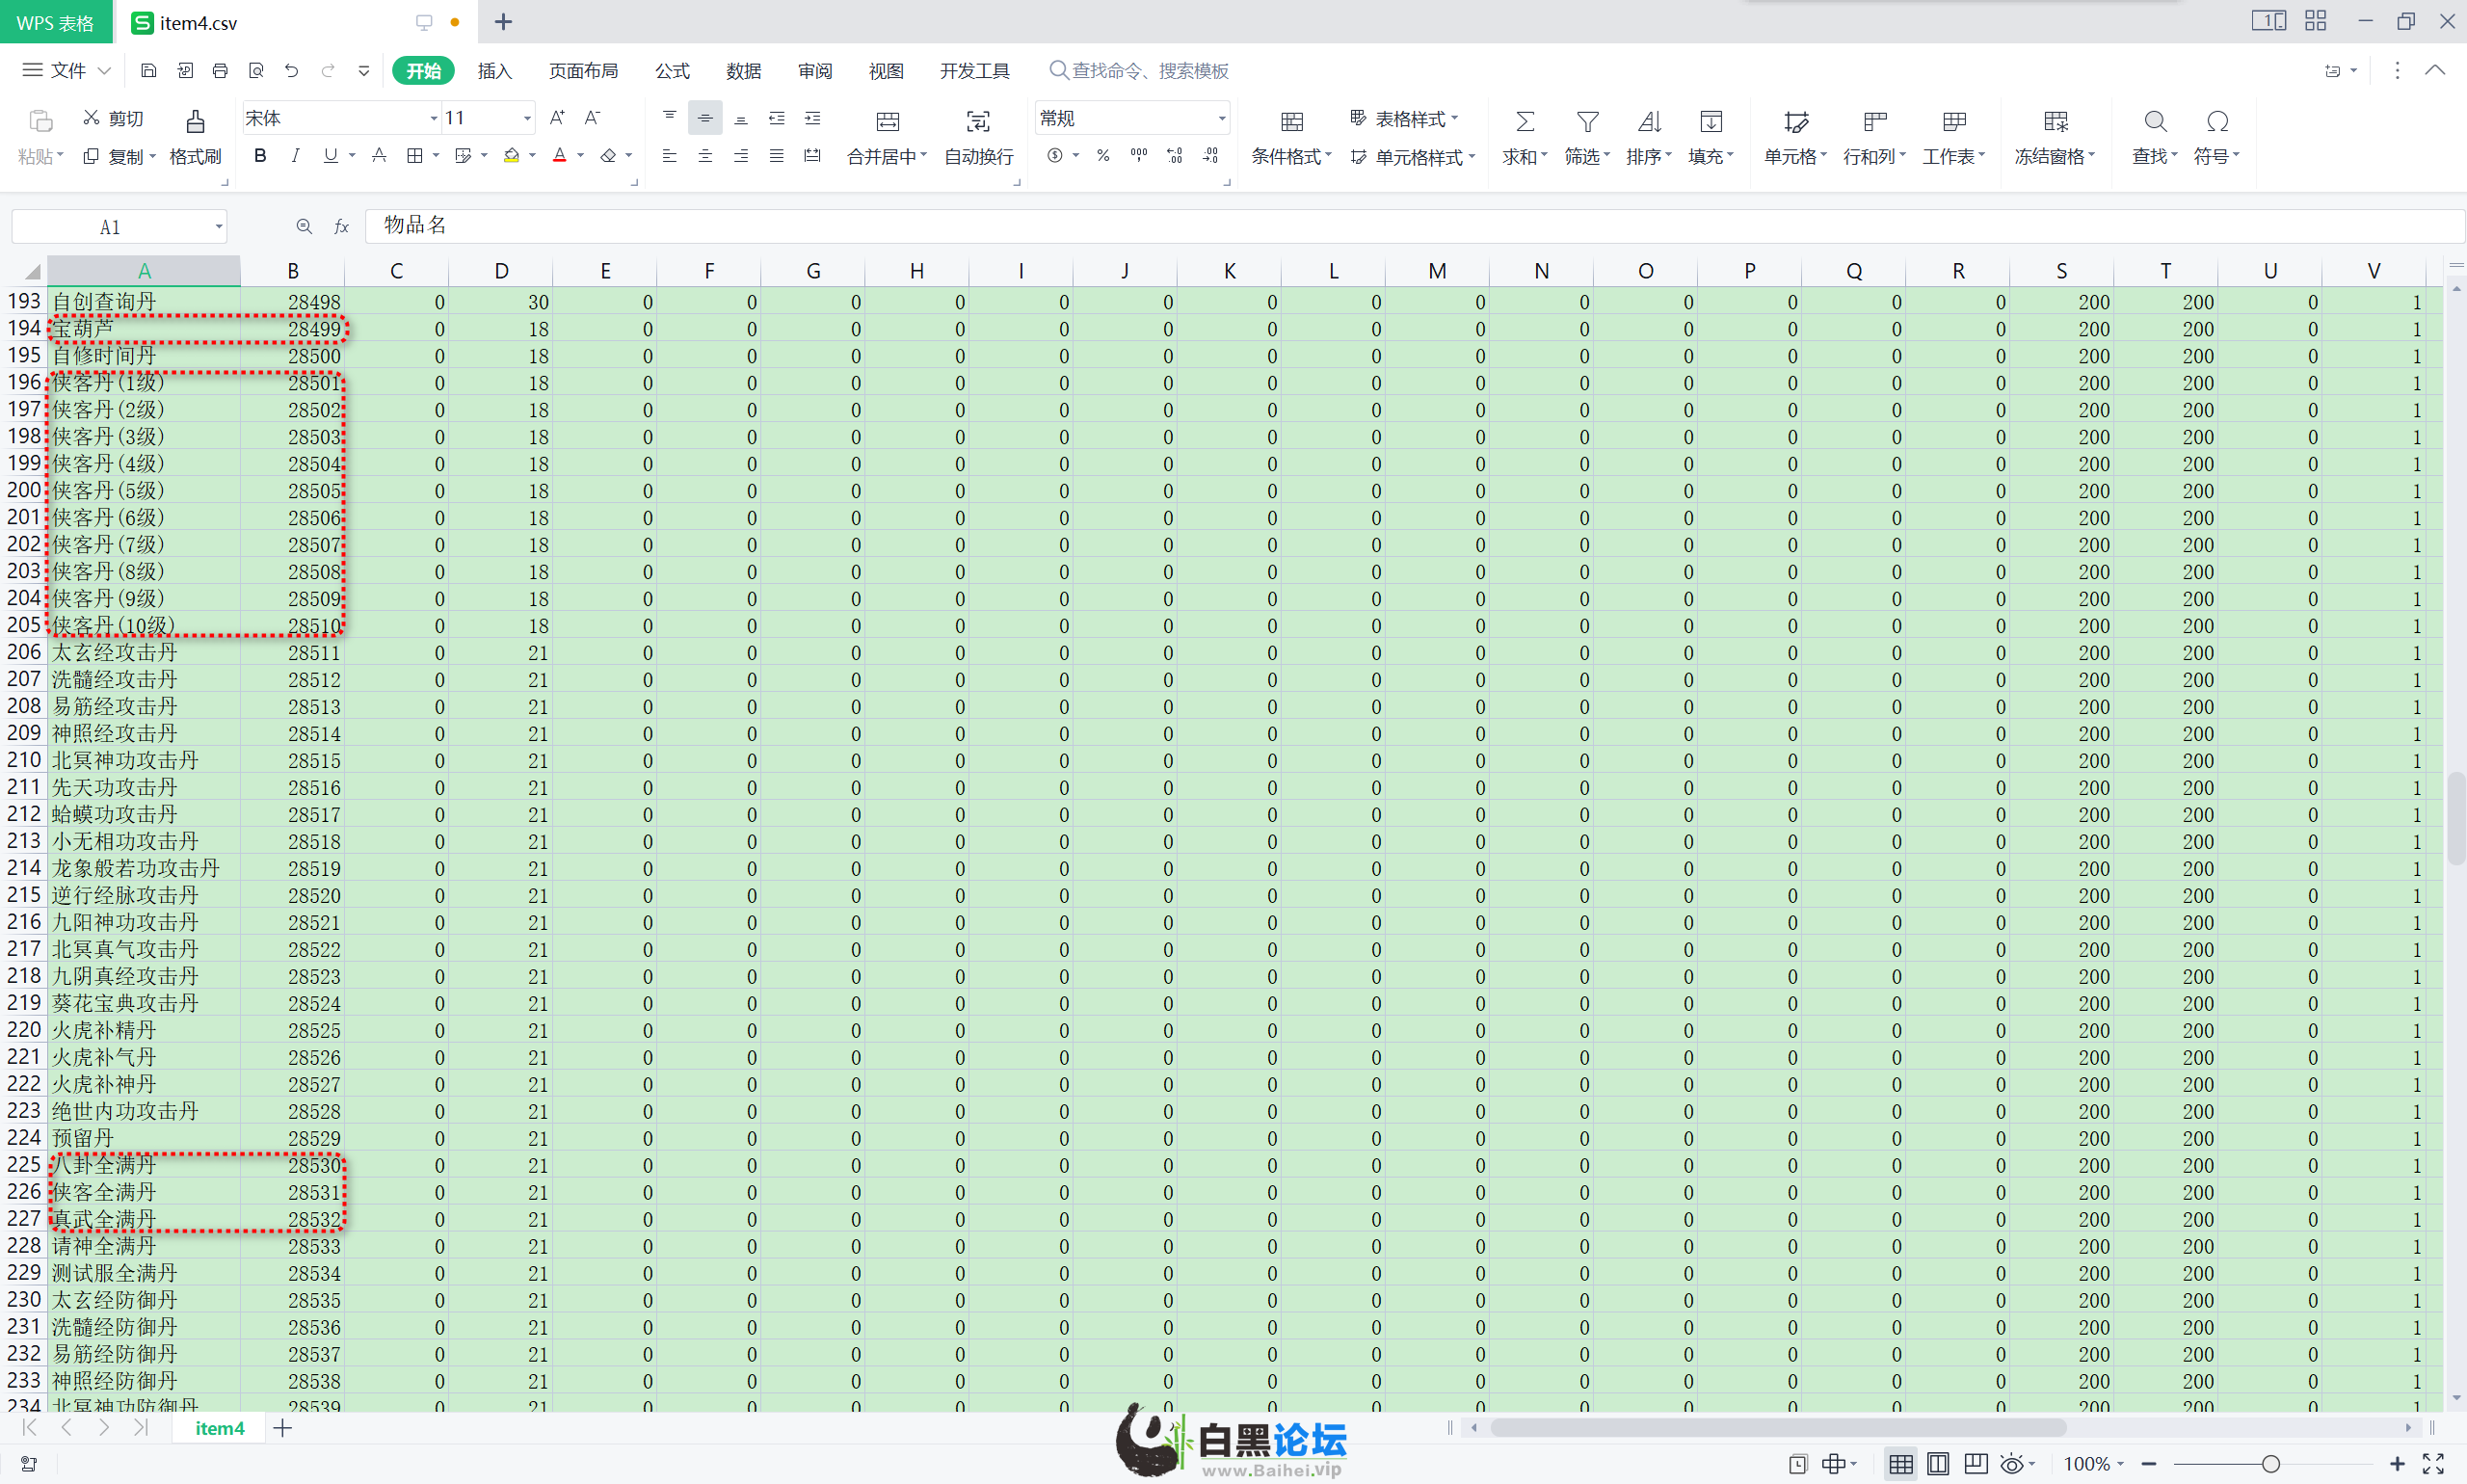
Task: Click the Freeze Panes icon
Action: click(x=2055, y=122)
